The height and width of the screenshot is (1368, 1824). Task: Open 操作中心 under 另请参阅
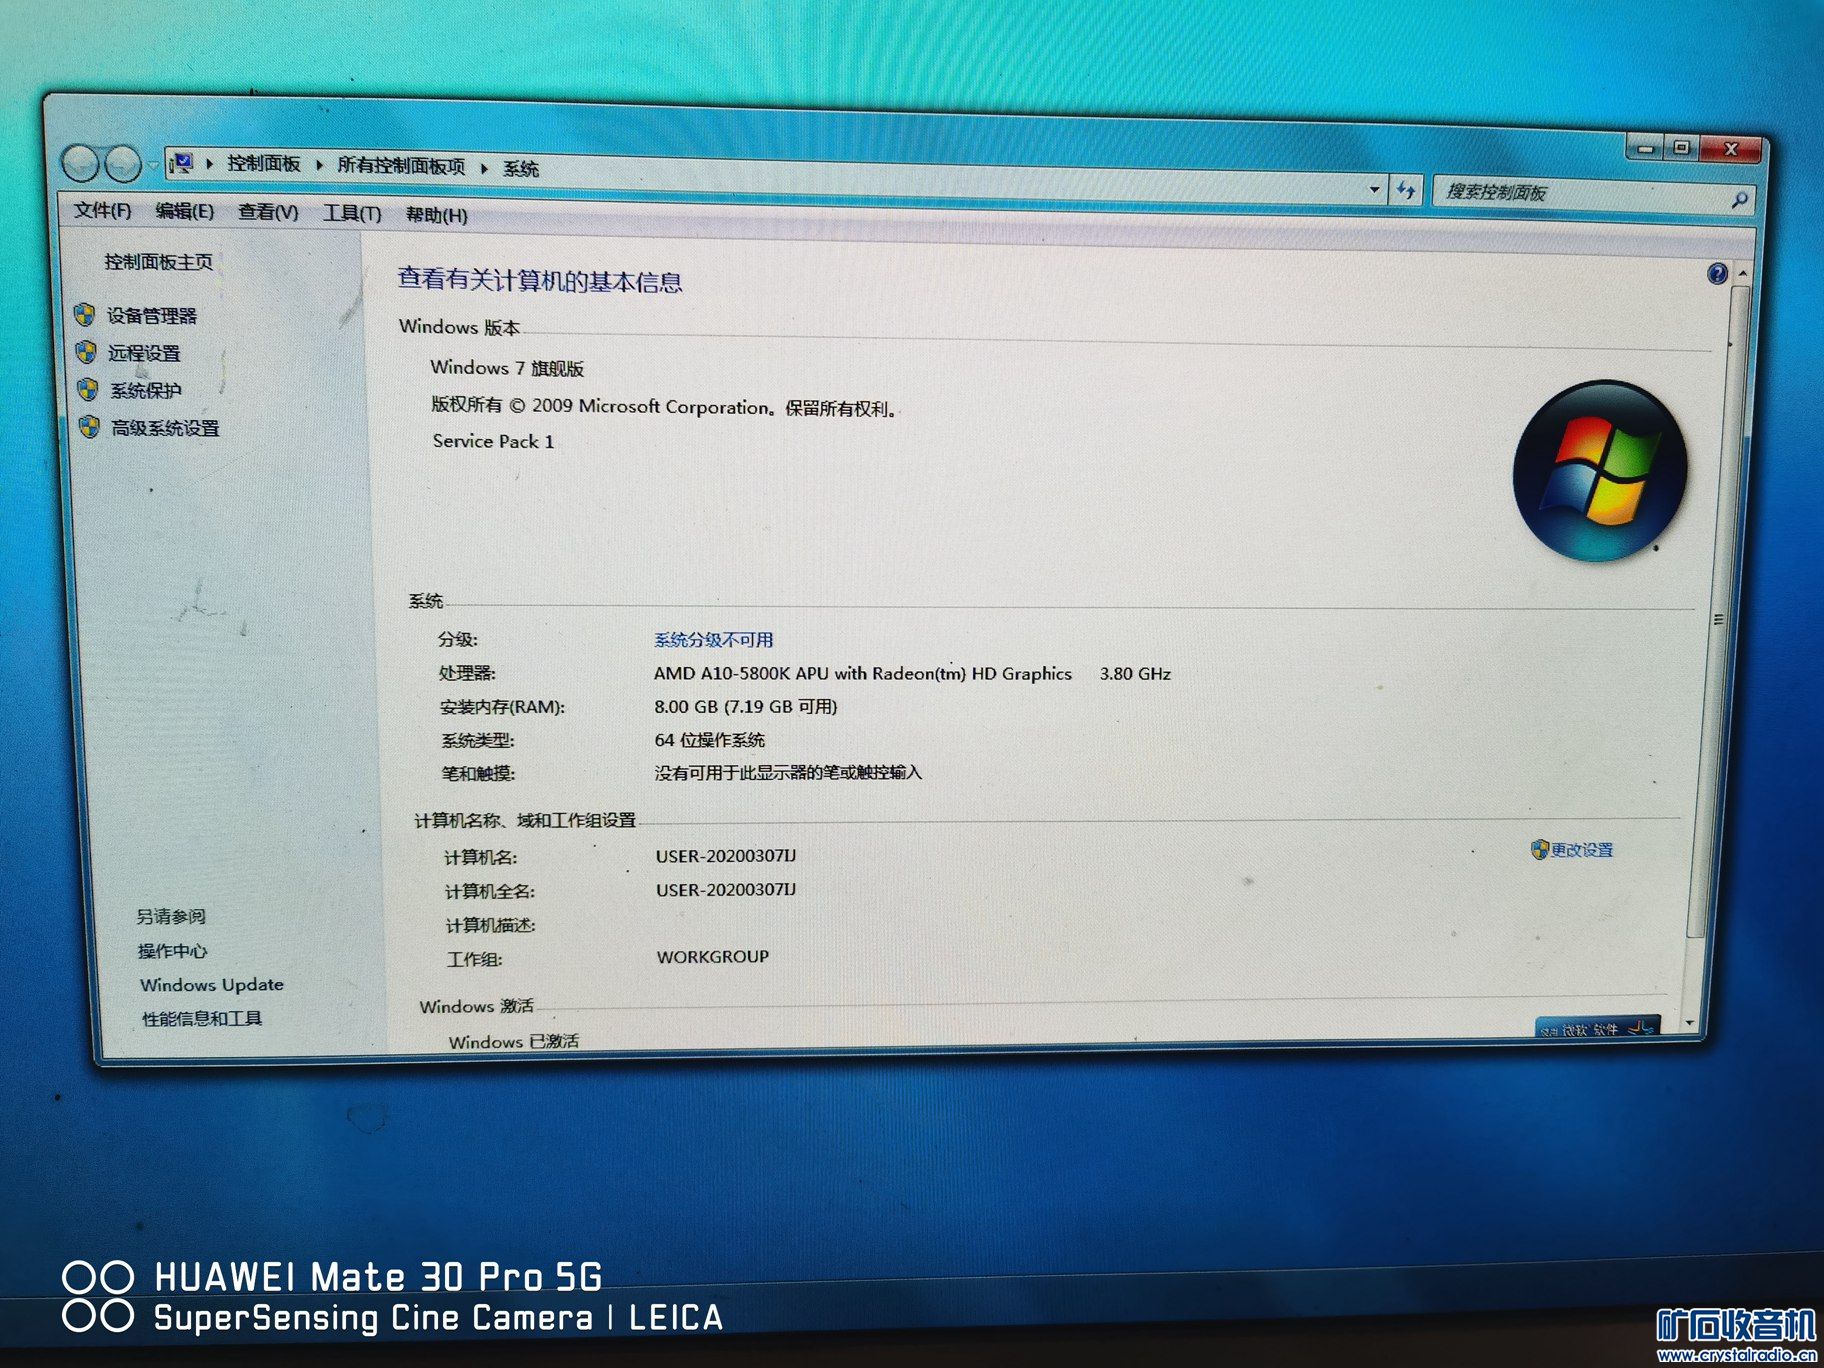pyautogui.click(x=172, y=951)
